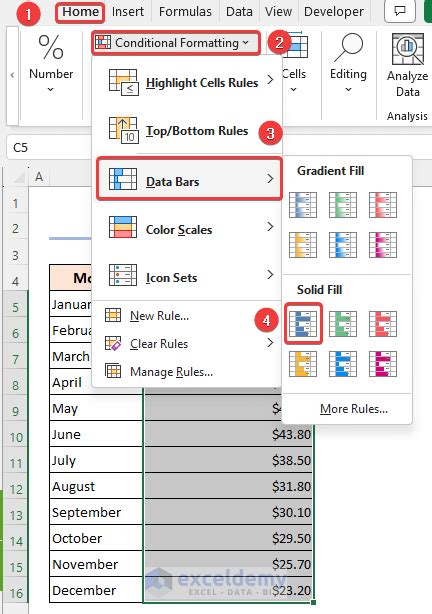Click the Top/Bottom Rules icon

(x=123, y=130)
